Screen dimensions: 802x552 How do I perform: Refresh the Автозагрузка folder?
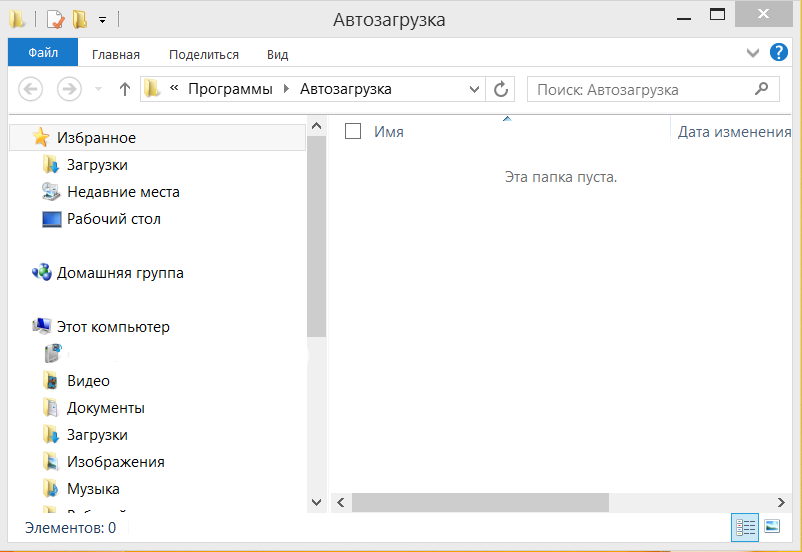click(x=500, y=89)
